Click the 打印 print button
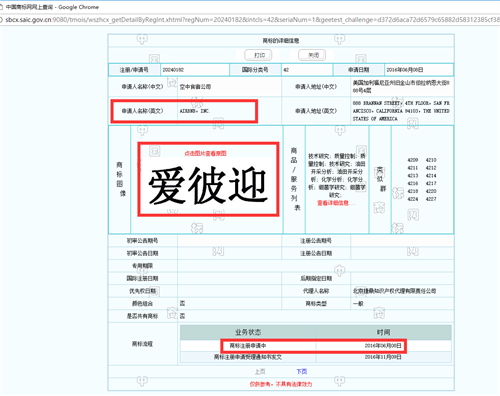The width and height of the screenshot is (500, 396). [x=258, y=55]
